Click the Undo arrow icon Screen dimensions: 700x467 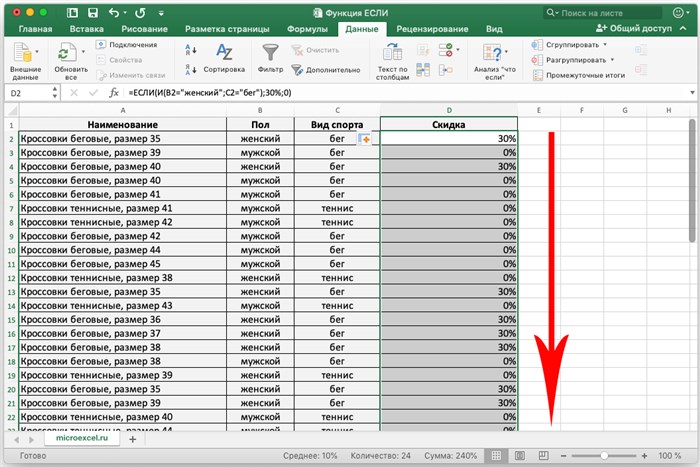pos(114,13)
